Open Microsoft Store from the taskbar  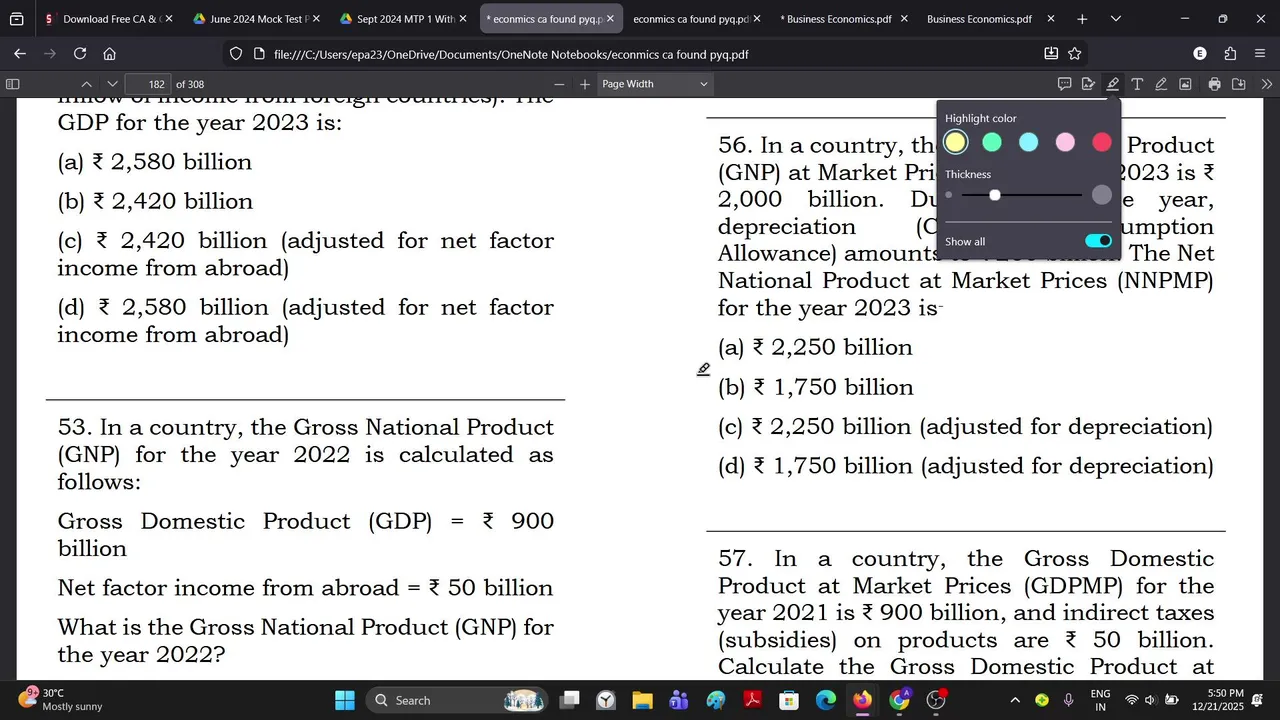point(789,700)
